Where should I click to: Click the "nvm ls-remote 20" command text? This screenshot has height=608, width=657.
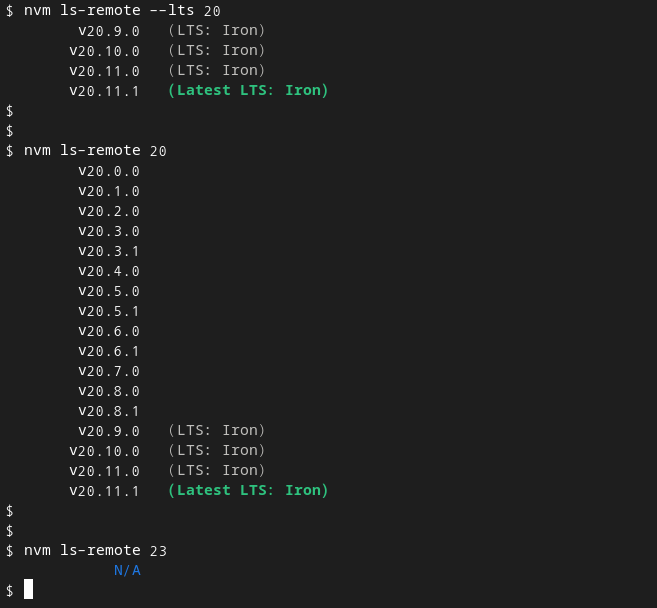click(95, 150)
